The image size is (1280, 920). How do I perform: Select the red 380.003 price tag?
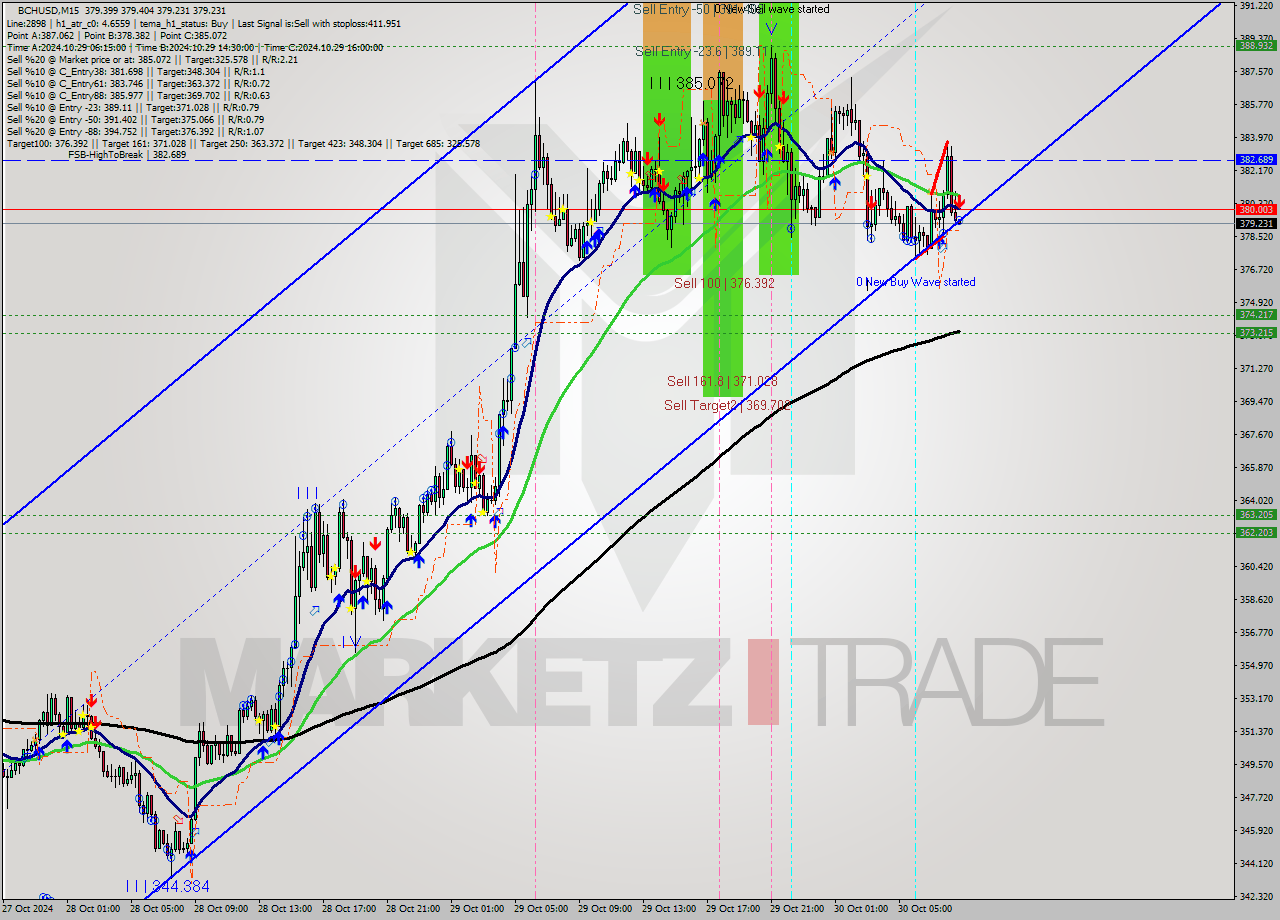click(1256, 209)
